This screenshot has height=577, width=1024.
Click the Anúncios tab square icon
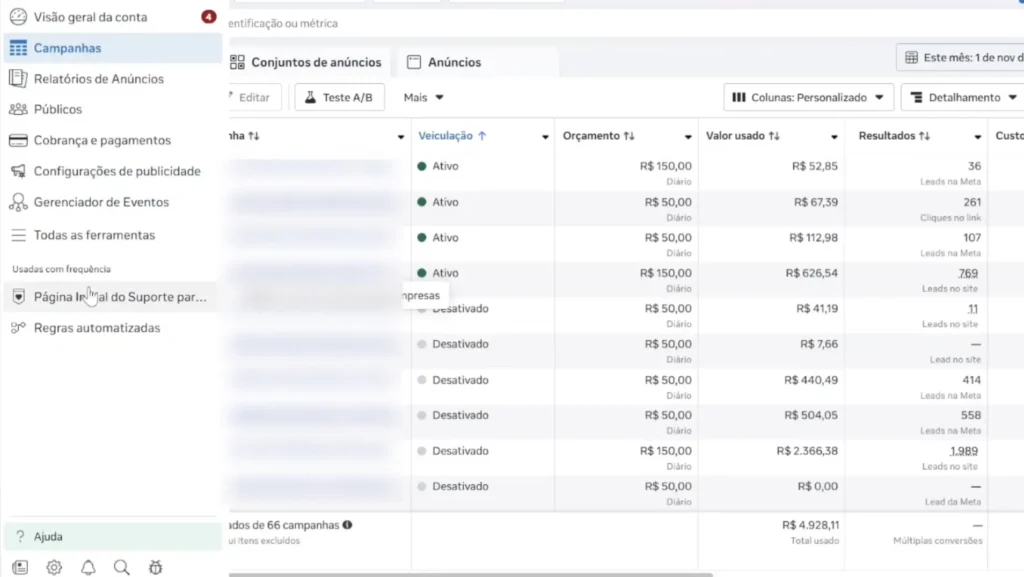click(414, 62)
